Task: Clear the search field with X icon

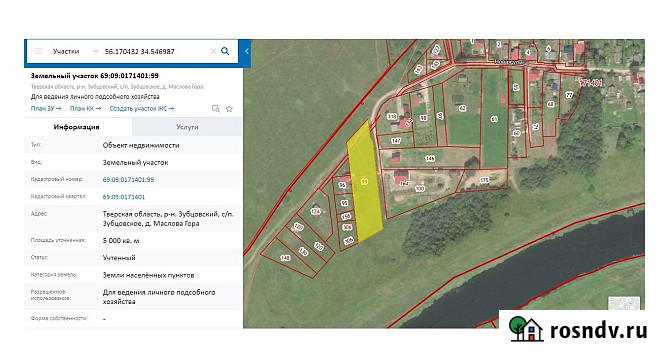Action: tap(213, 51)
